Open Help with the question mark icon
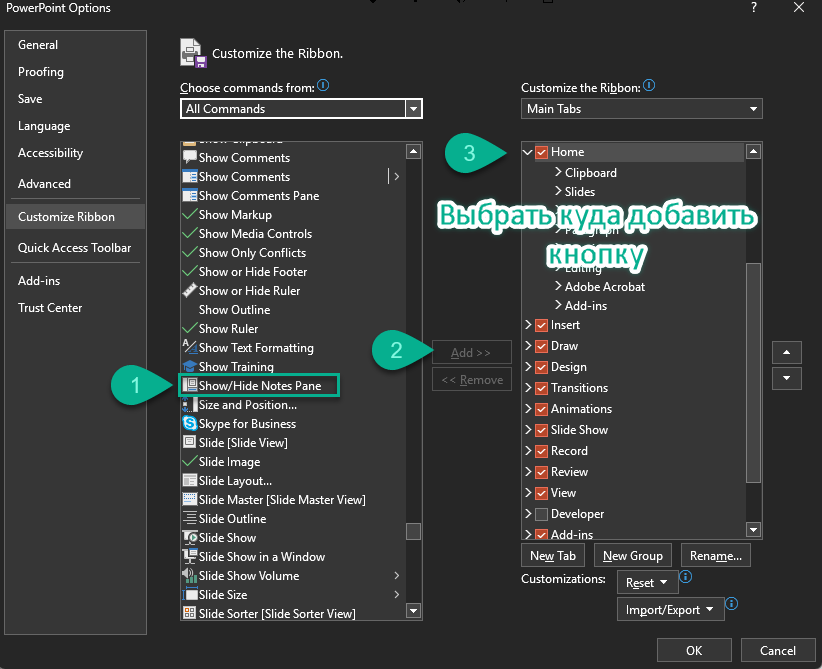Screen dimensions: 822x669 click(x=754, y=7)
